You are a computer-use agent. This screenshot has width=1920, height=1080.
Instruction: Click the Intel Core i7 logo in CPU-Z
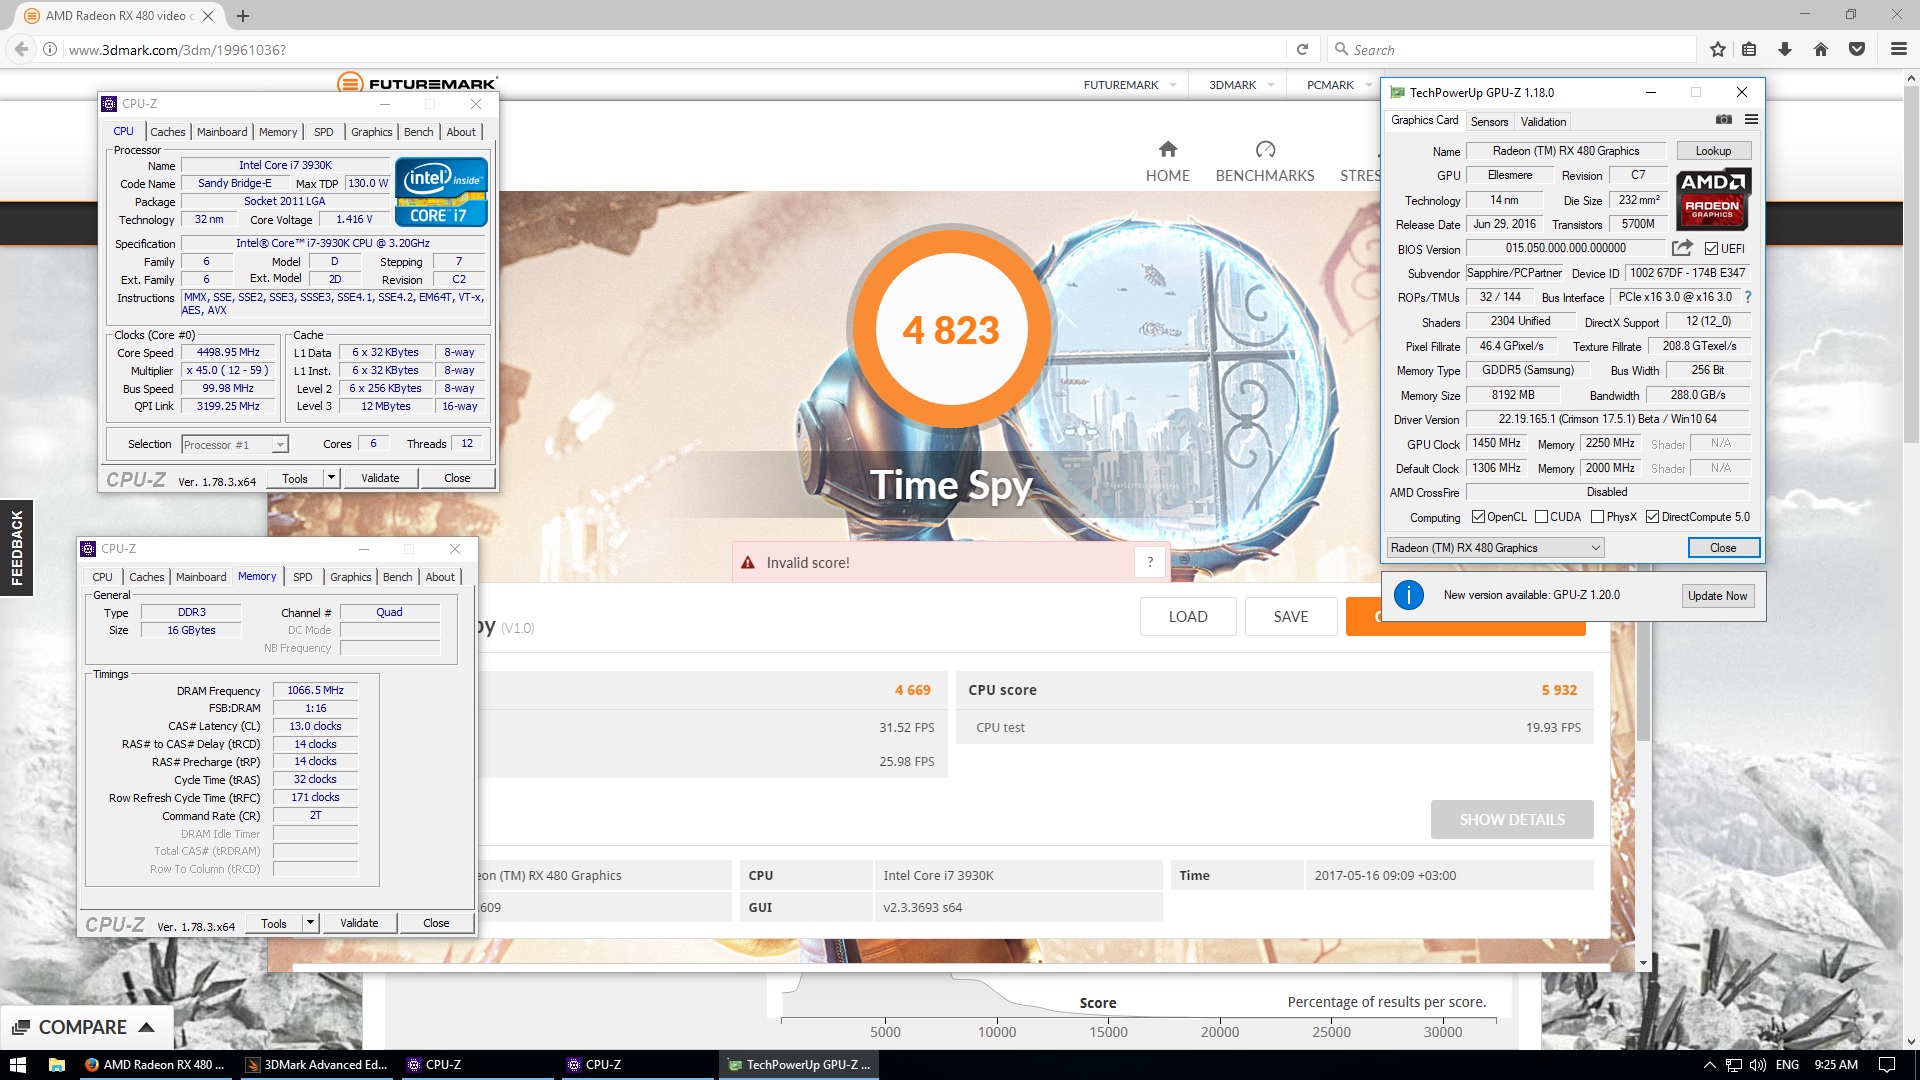tap(441, 190)
